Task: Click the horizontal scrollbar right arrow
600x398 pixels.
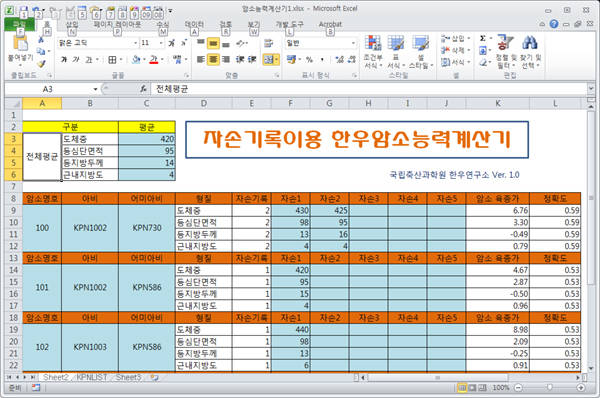Action: [x=578, y=377]
